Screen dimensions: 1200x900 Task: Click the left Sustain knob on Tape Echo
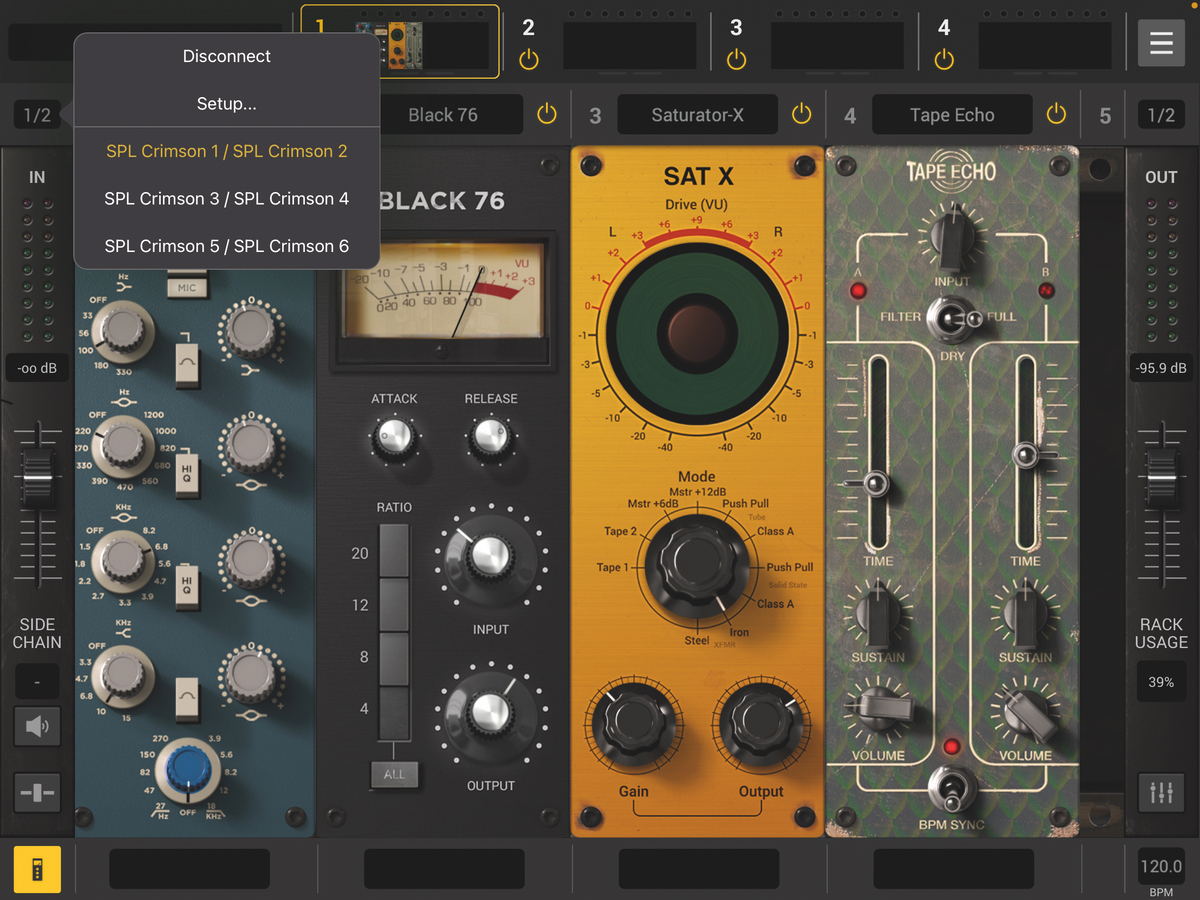point(877,614)
